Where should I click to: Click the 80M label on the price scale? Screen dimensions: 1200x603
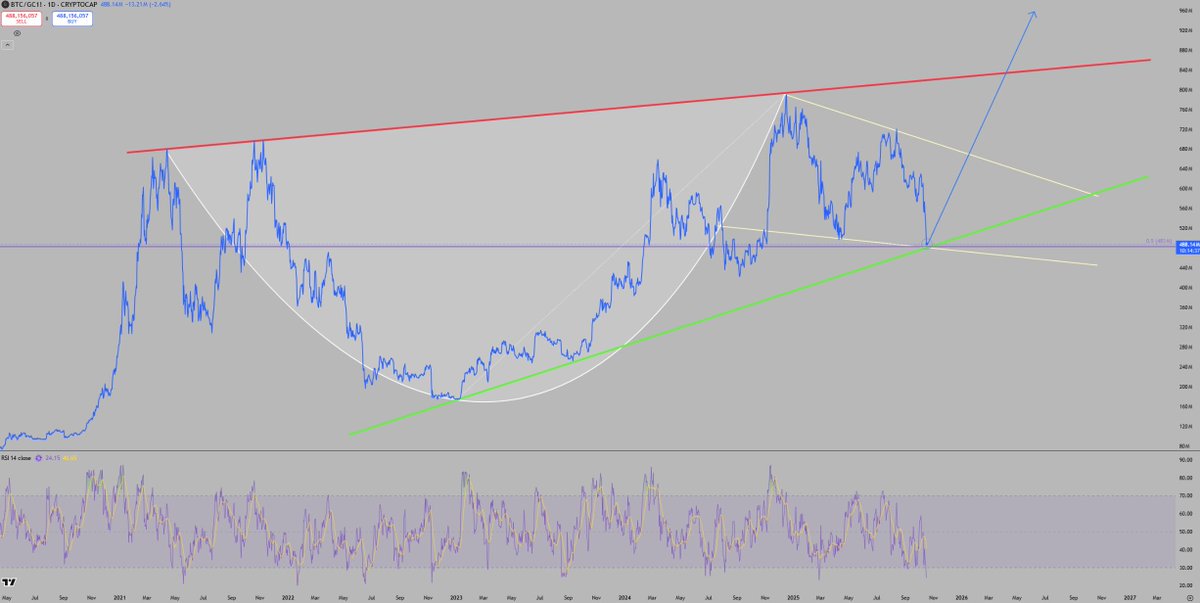[1185, 446]
